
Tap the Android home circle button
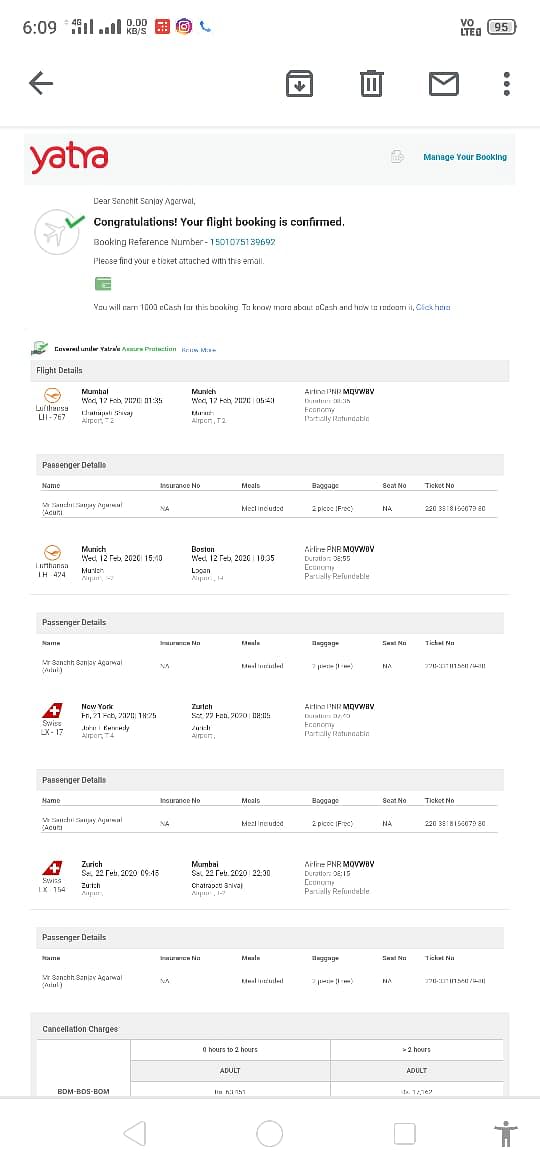coord(269,1134)
